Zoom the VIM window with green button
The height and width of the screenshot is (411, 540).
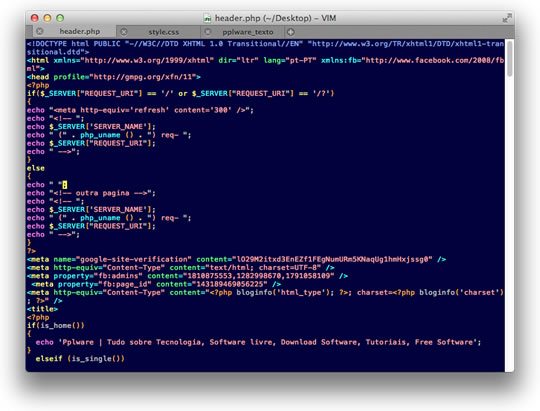(60, 18)
